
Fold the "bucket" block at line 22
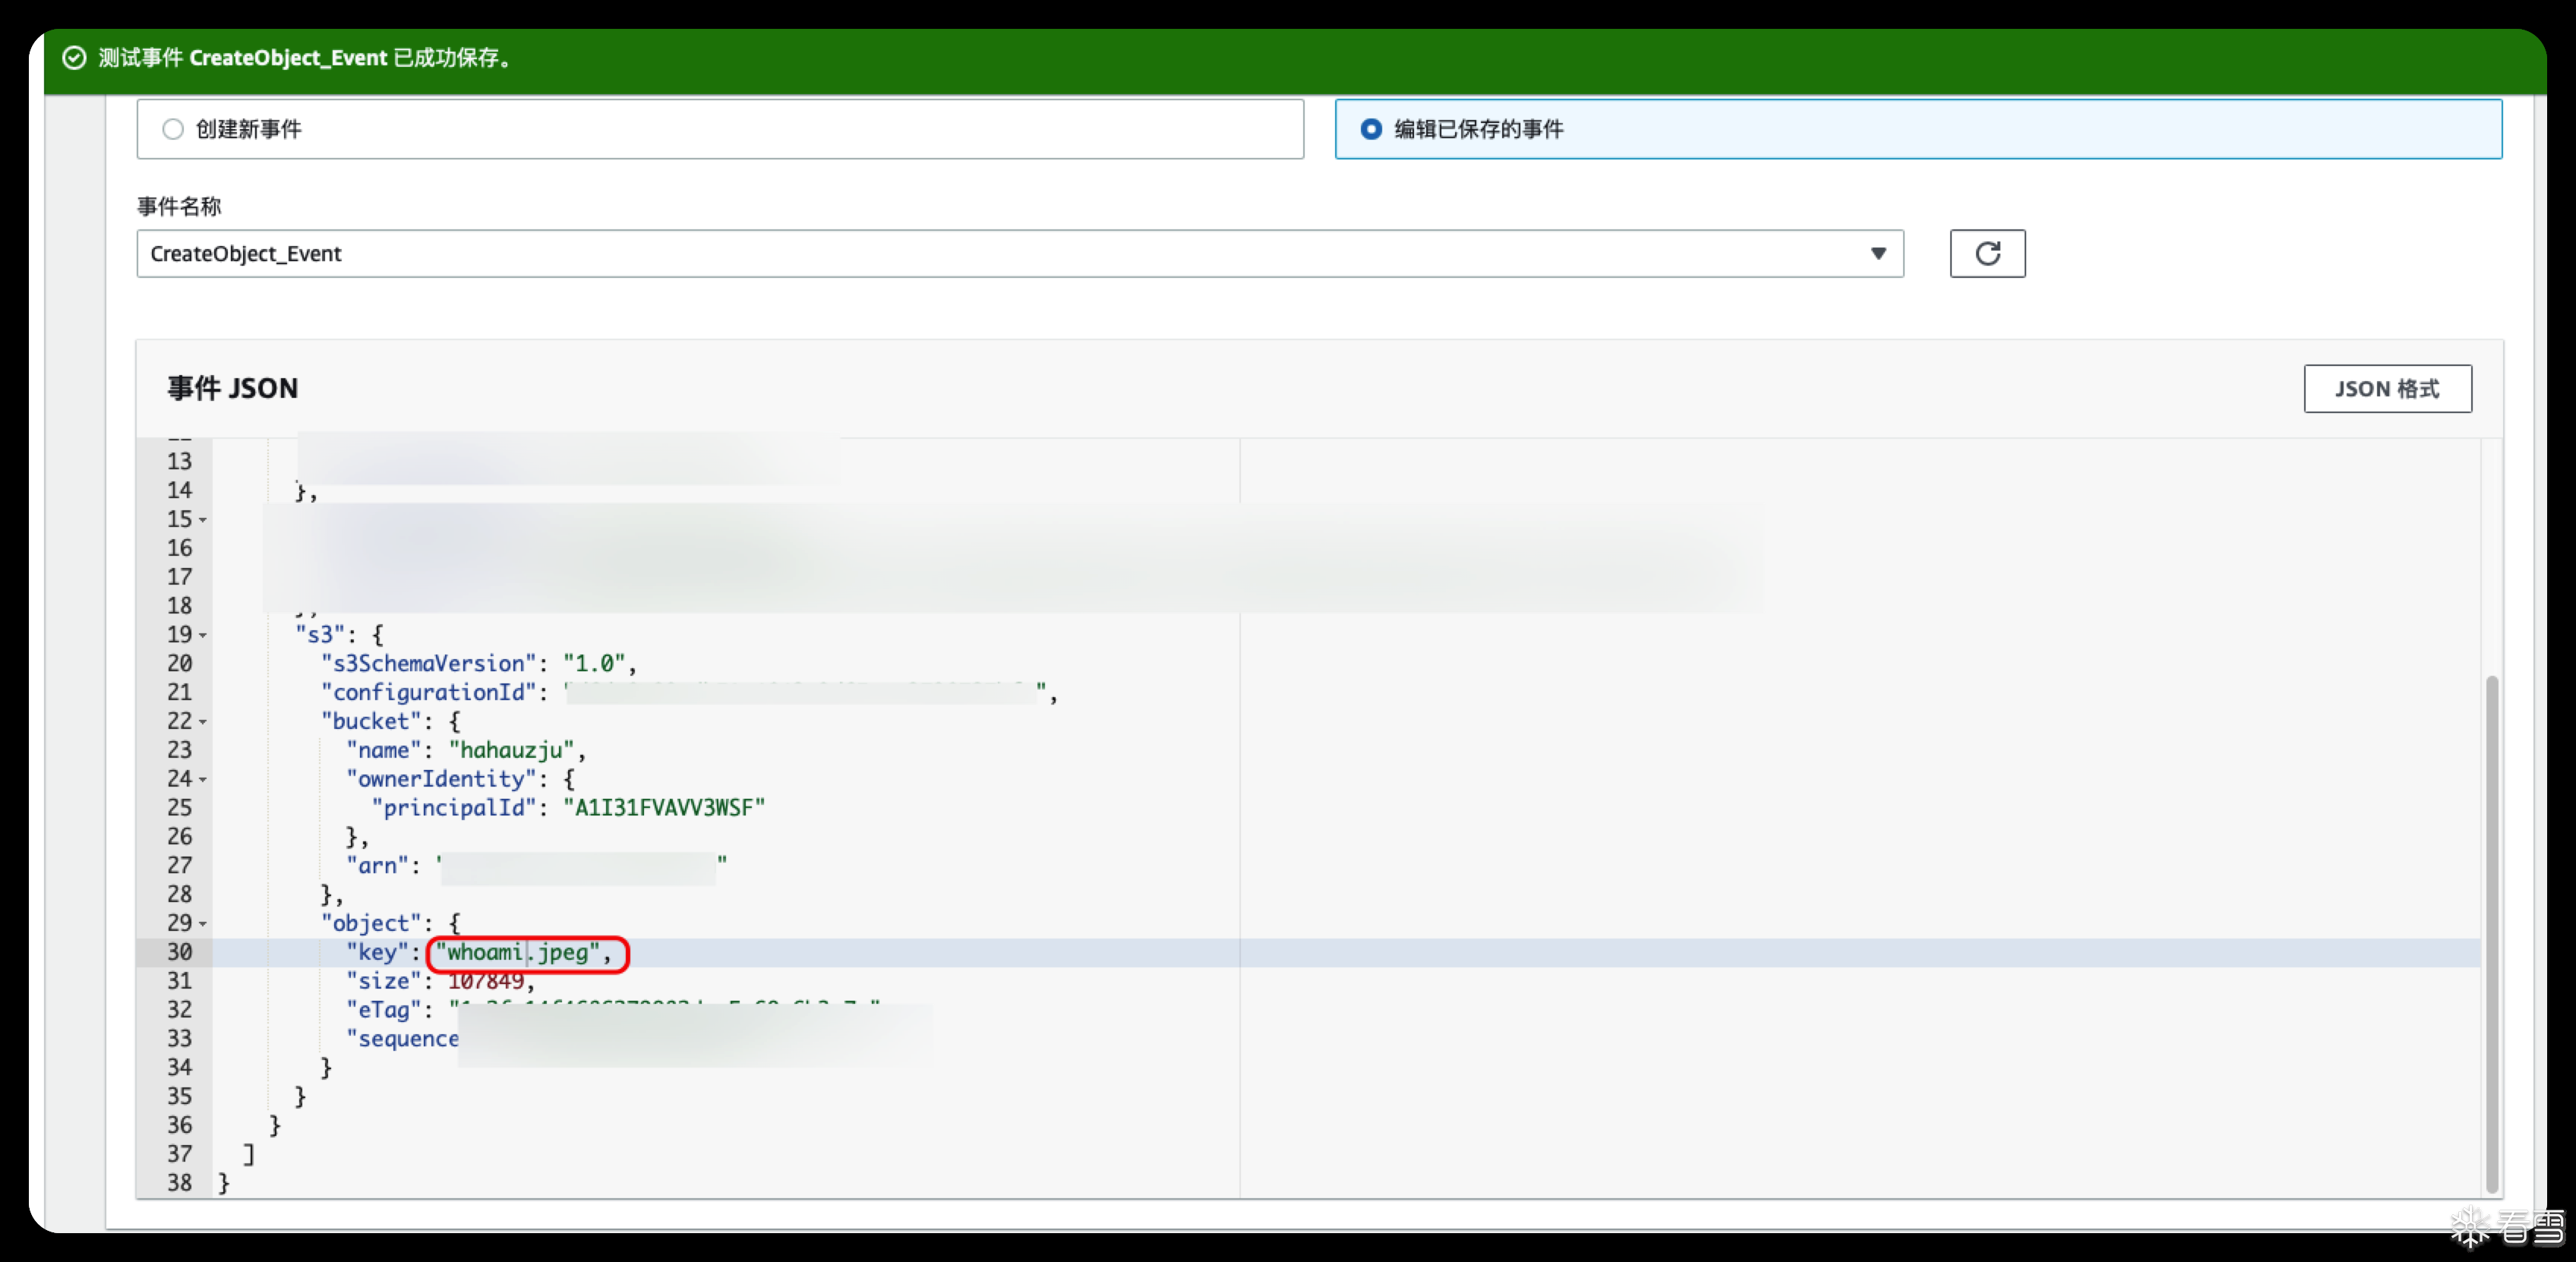[203, 722]
